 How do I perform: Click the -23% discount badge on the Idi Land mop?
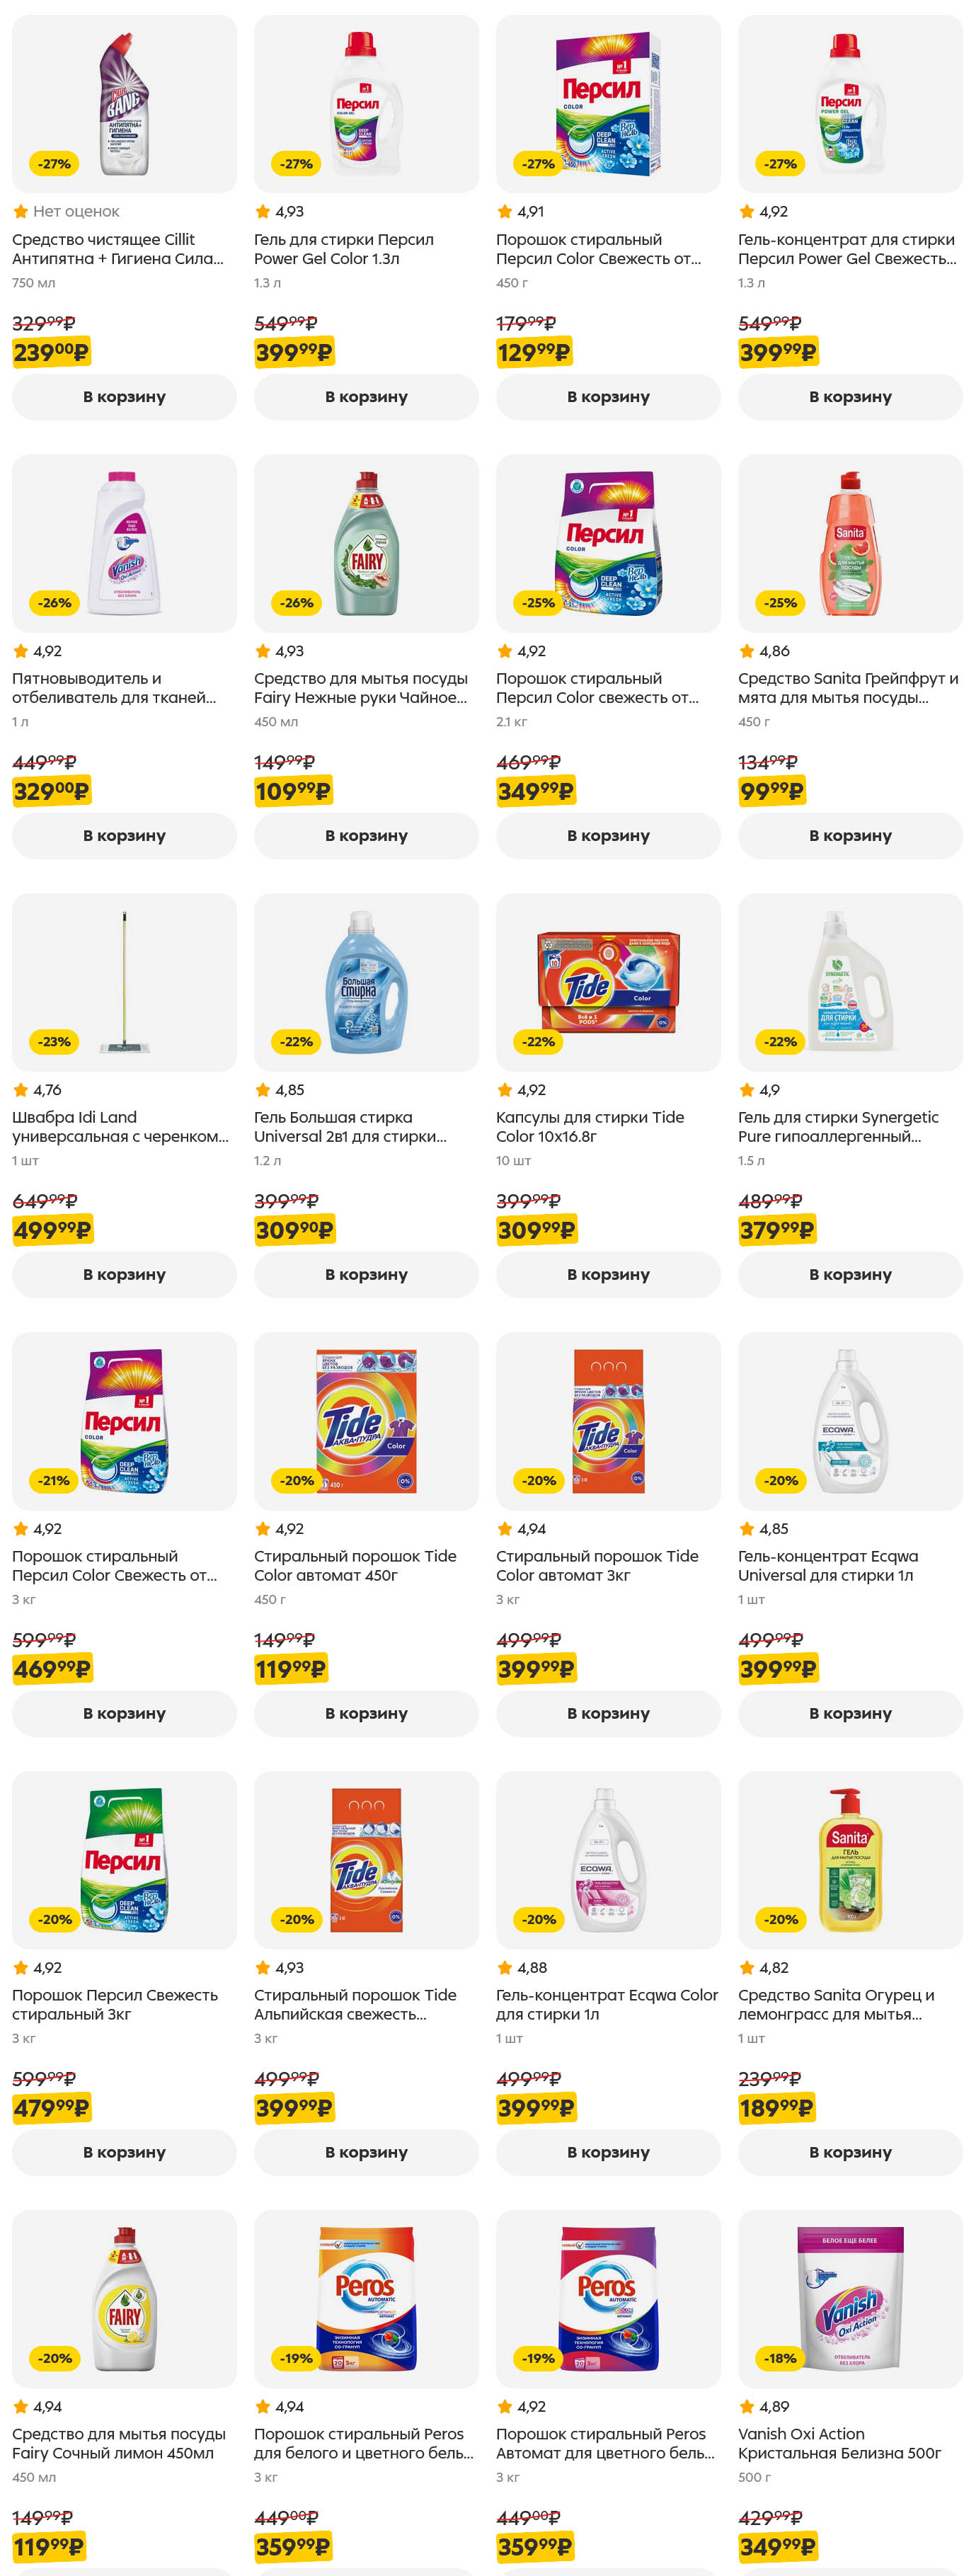tap(54, 1041)
